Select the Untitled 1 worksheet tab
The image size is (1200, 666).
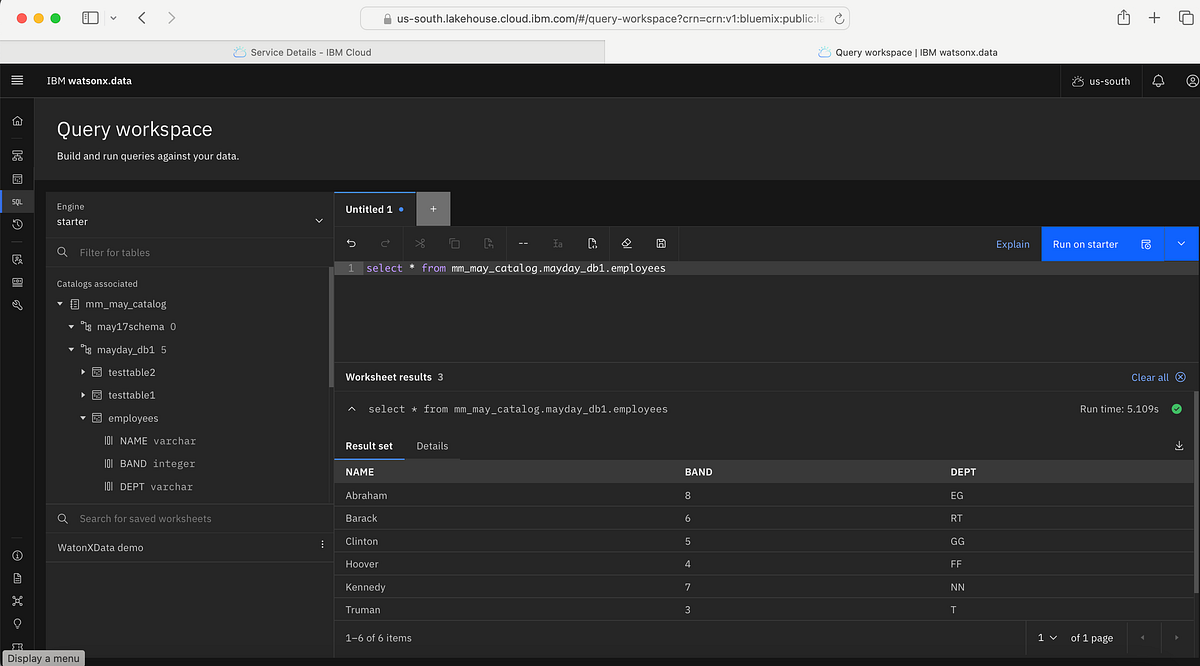click(367, 209)
